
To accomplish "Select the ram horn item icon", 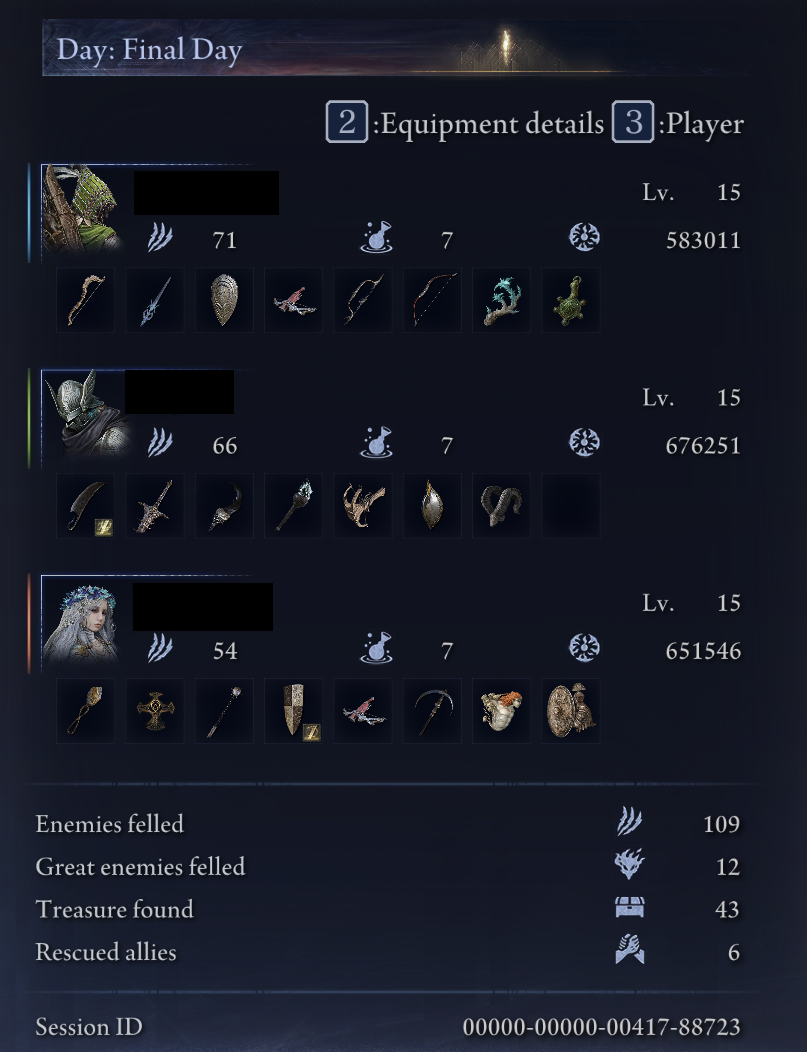I will 501,505.
